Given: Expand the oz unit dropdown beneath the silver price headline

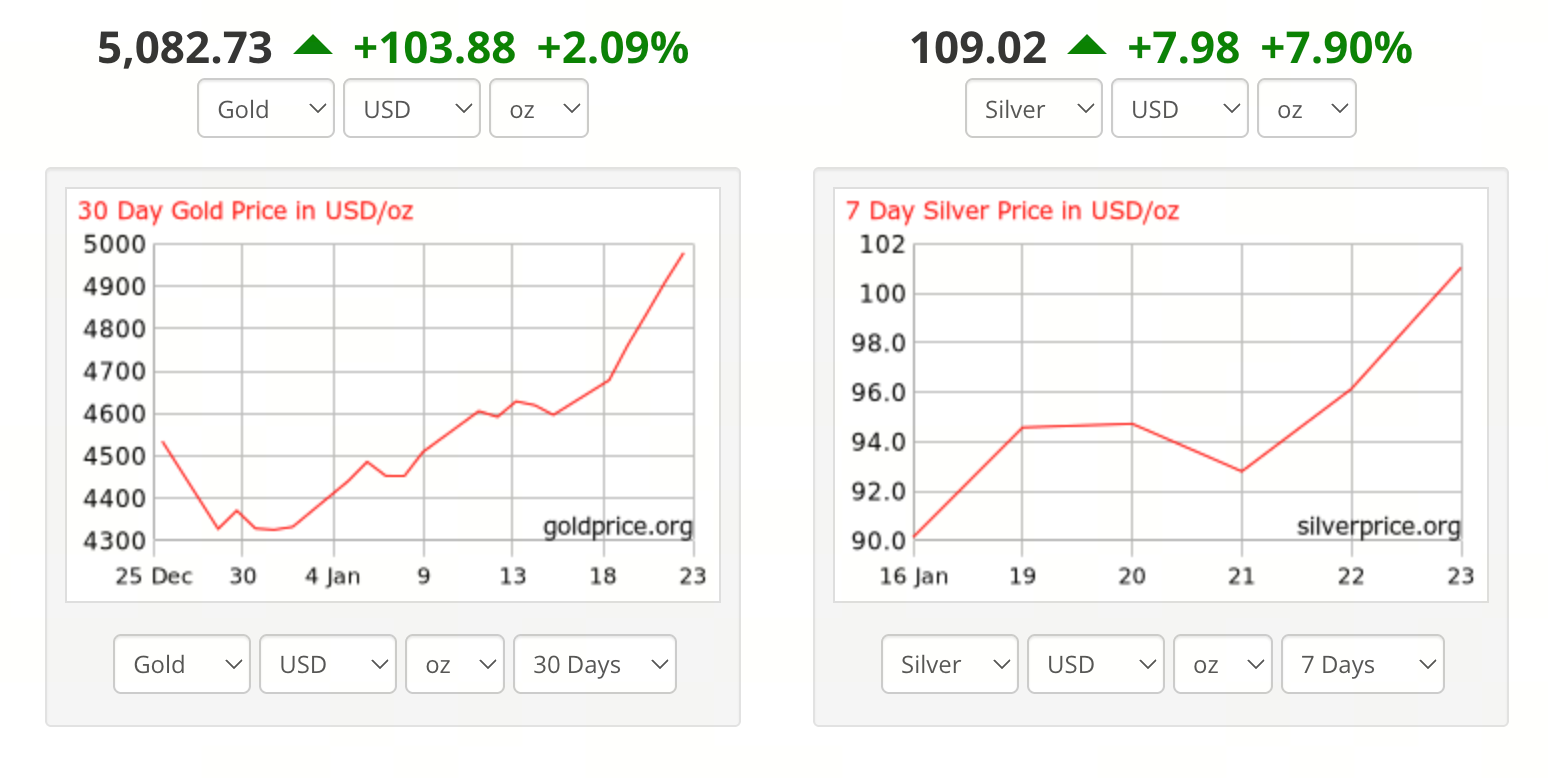Looking at the screenshot, I should point(1306,109).
